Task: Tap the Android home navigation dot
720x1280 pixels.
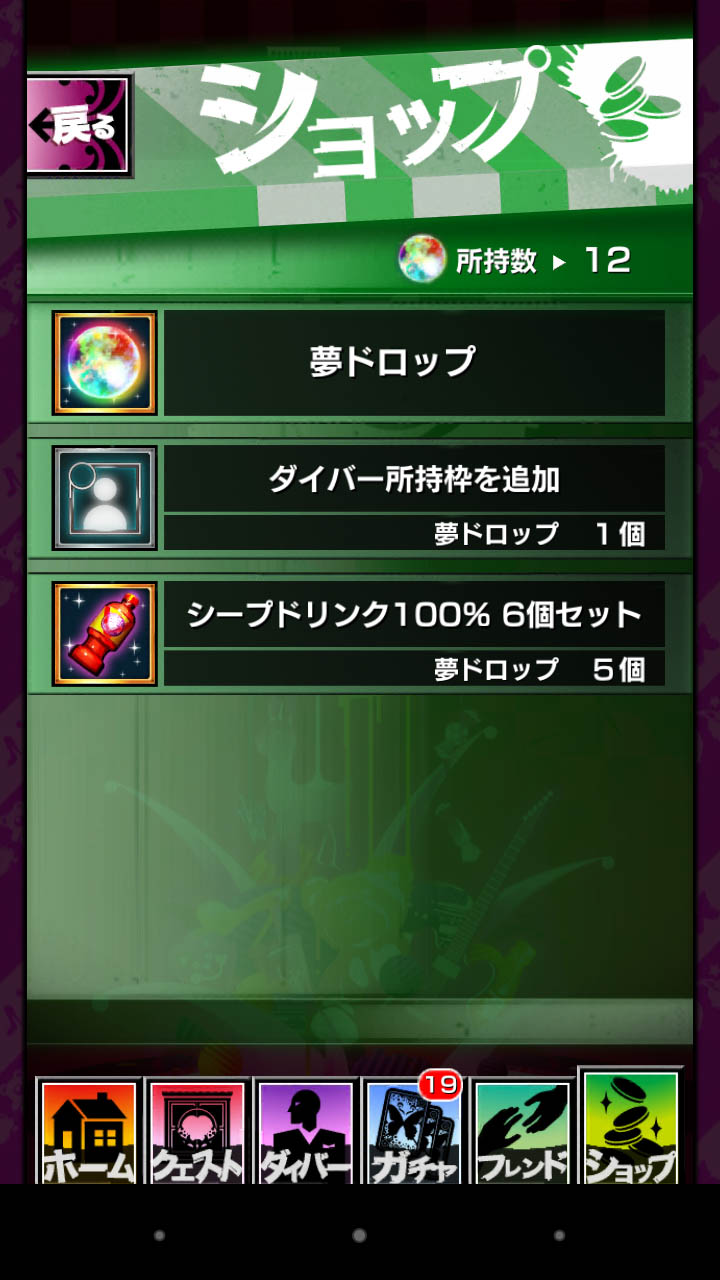Action: 359,1236
